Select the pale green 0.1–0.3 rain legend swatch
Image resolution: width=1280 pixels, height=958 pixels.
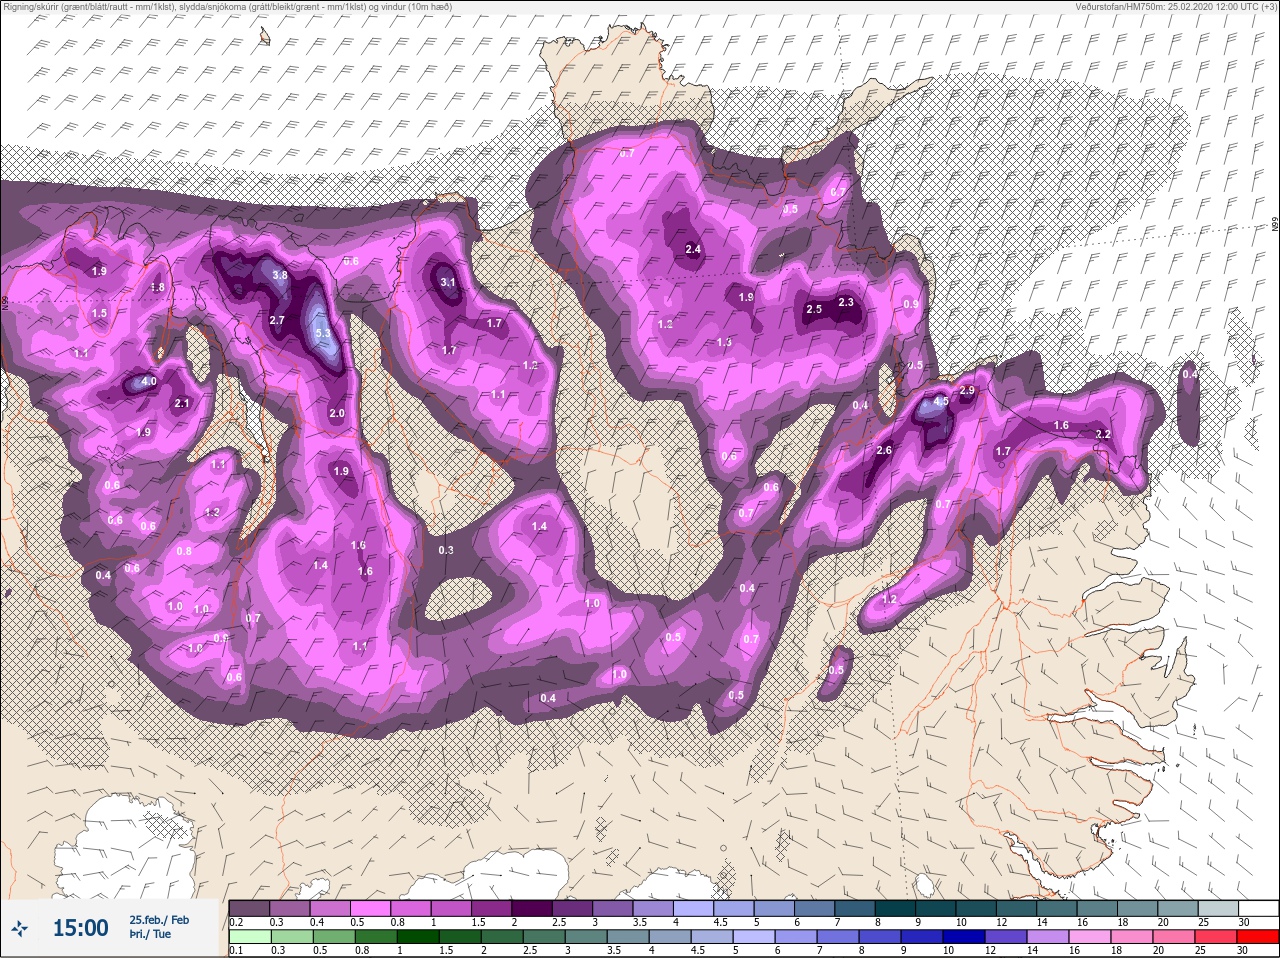click(x=249, y=937)
